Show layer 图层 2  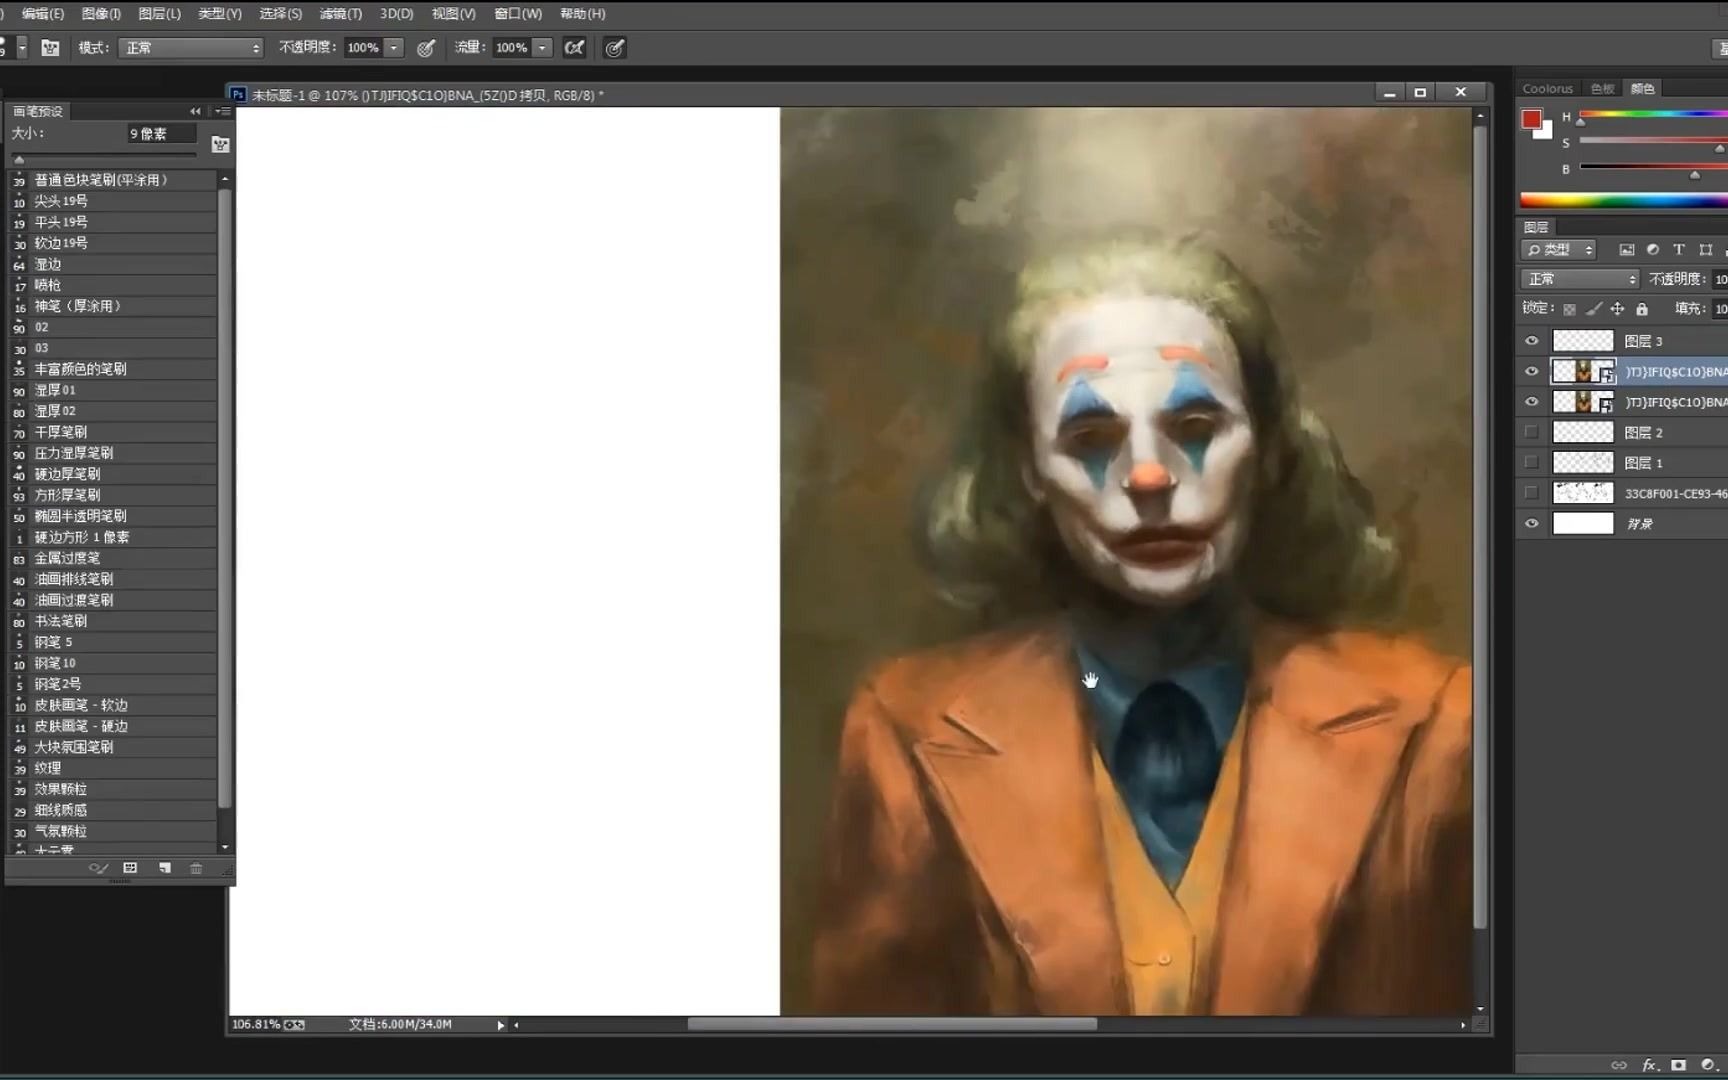pyautogui.click(x=1531, y=432)
